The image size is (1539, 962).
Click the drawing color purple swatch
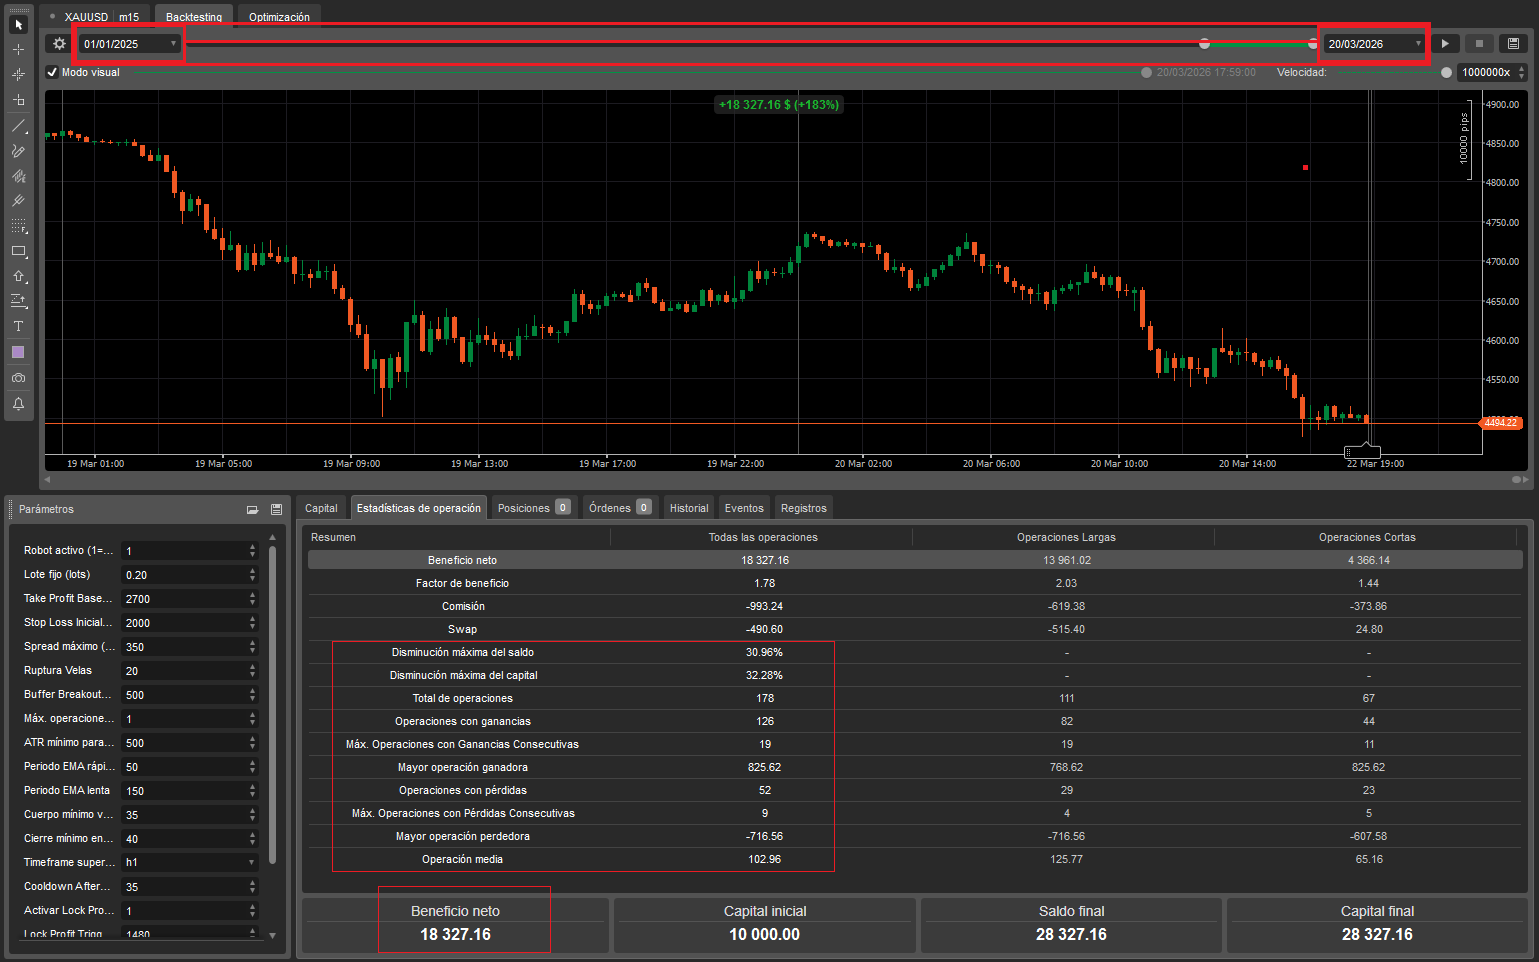18,352
